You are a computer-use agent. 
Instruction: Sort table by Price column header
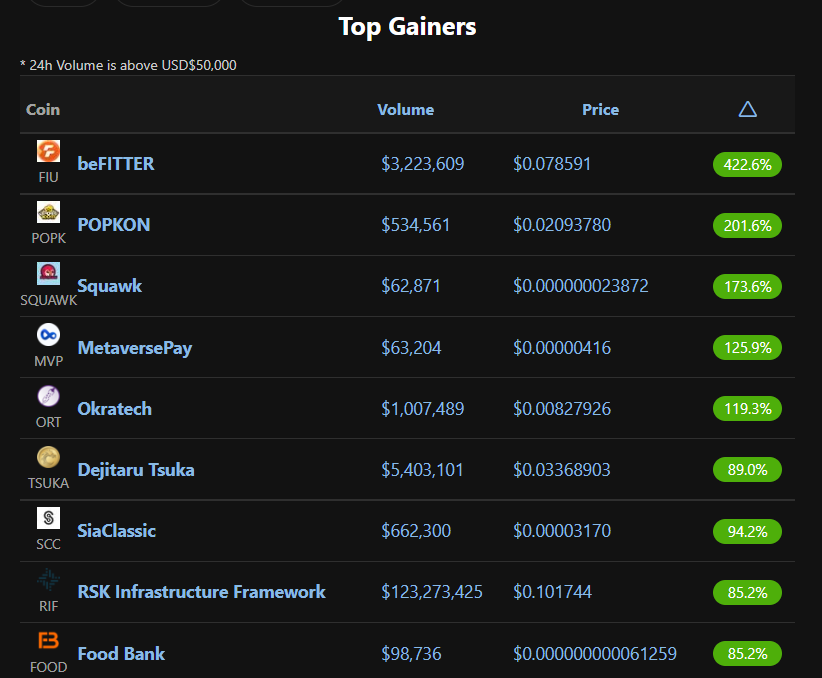(x=600, y=110)
